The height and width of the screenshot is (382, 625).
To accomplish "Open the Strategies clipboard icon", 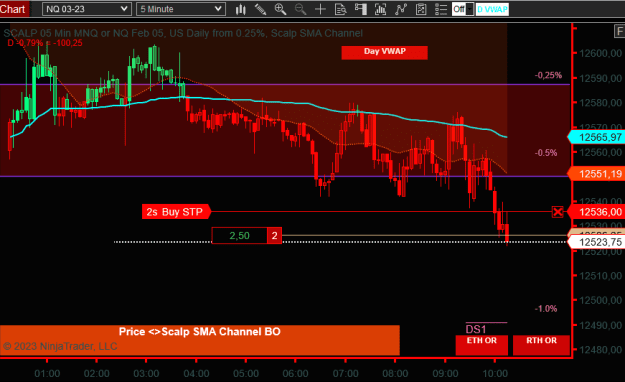I will click(x=421, y=9).
